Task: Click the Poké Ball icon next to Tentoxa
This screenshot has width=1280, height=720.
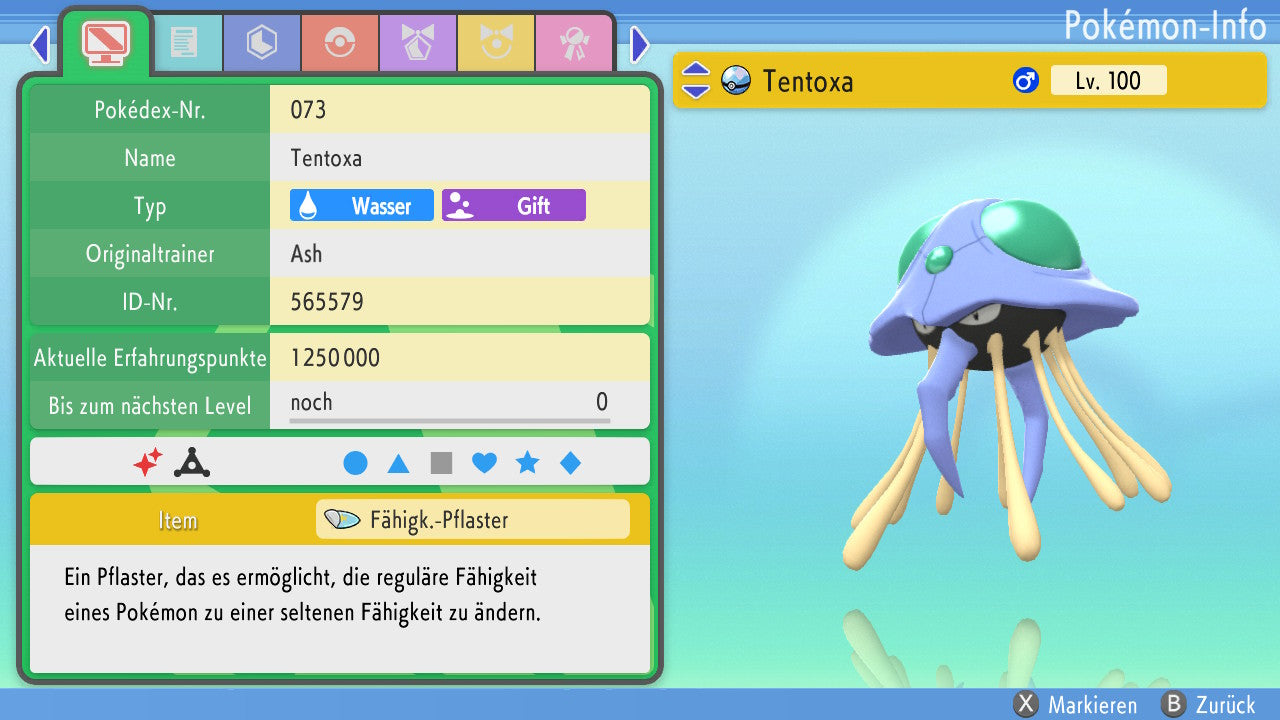Action: (736, 81)
